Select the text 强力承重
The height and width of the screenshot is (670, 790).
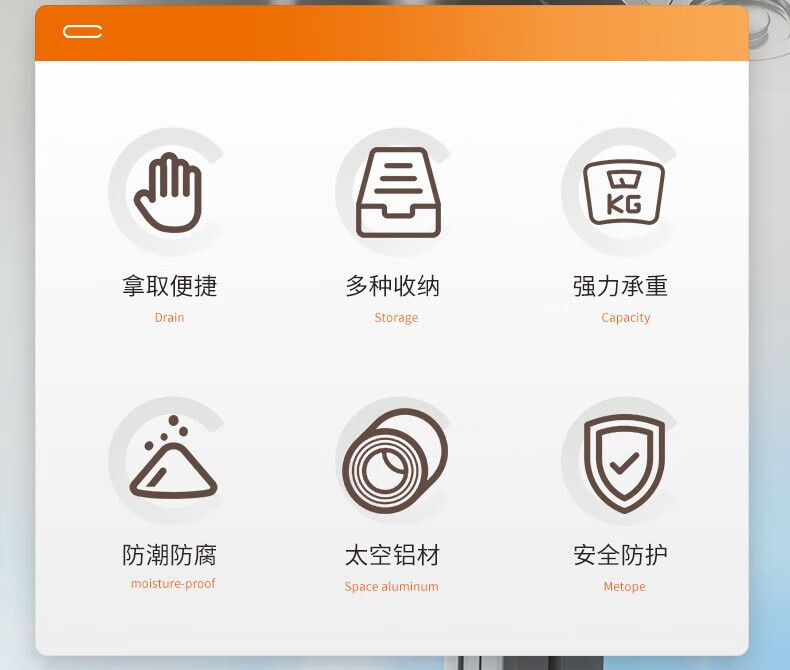coord(620,286)
